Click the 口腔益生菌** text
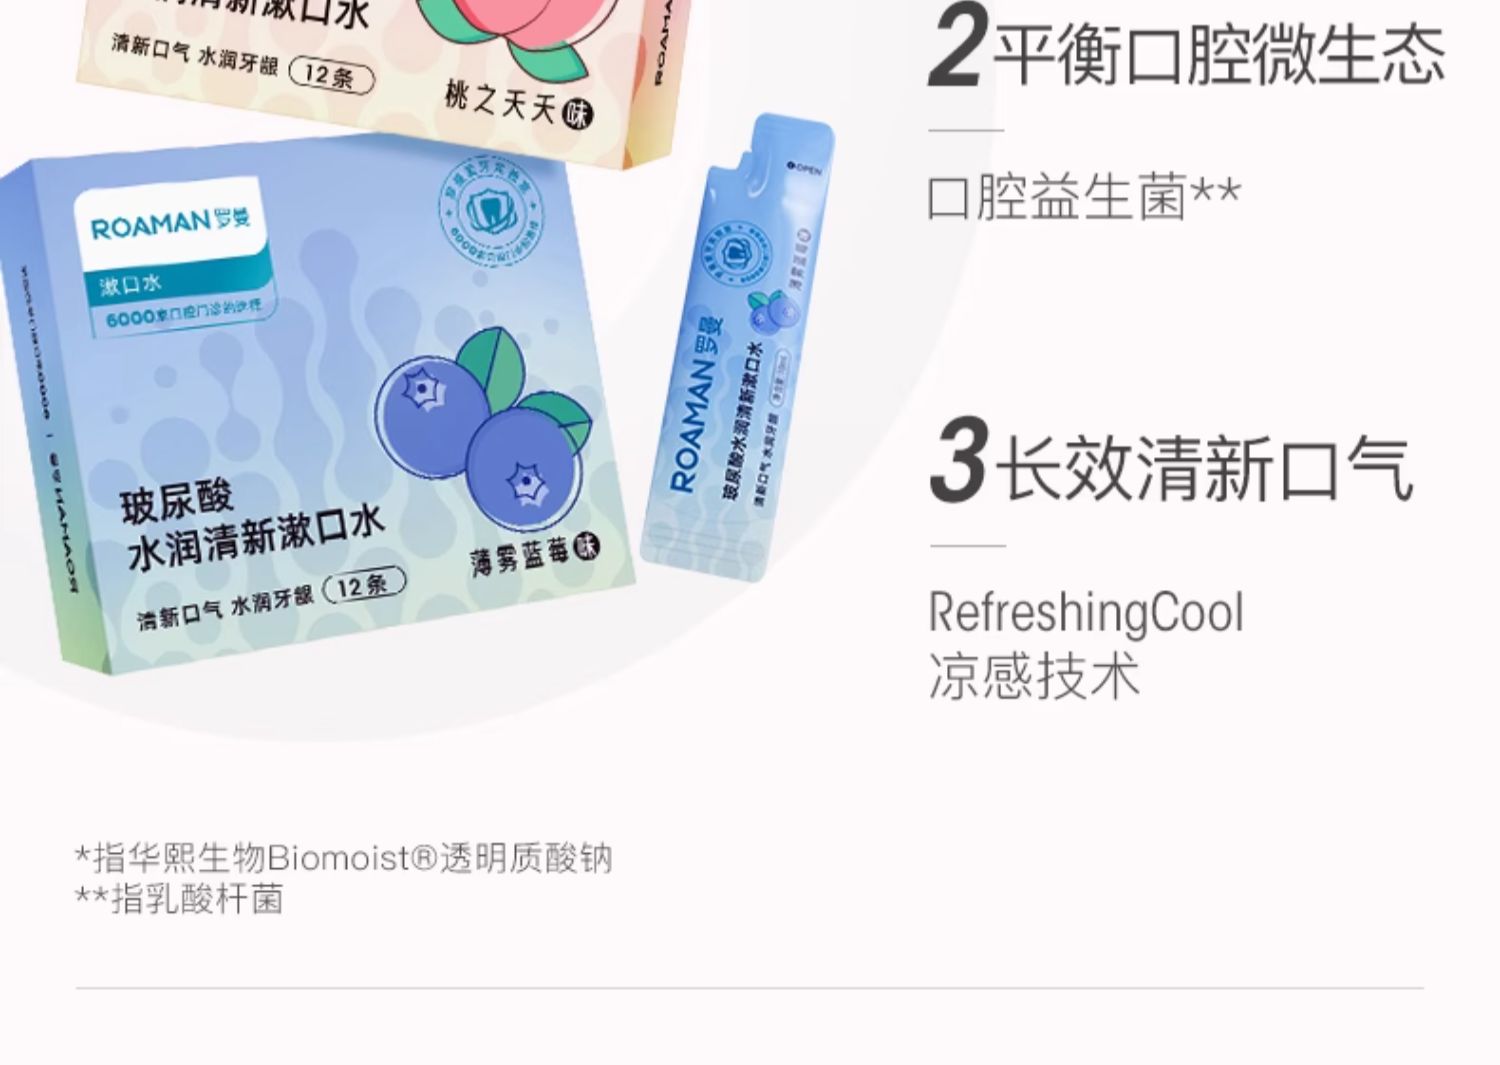 pyautogui.click(x=1084, y=196)
